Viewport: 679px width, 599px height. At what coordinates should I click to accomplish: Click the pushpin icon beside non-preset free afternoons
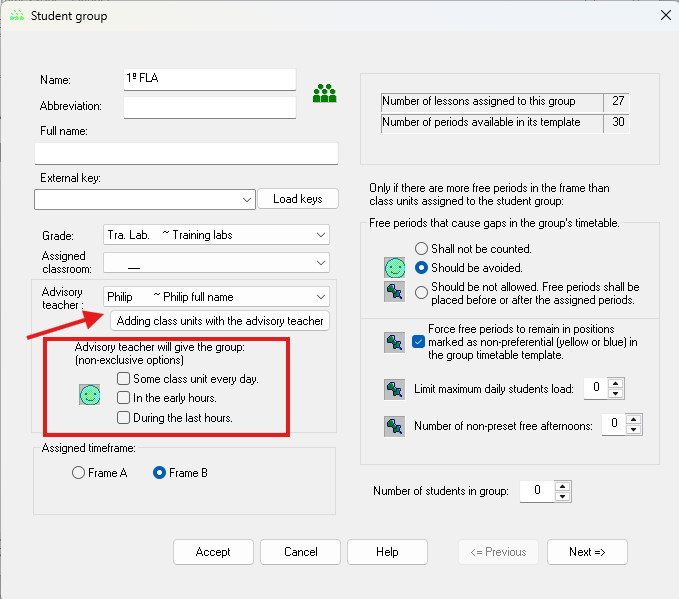coord(394,426)
